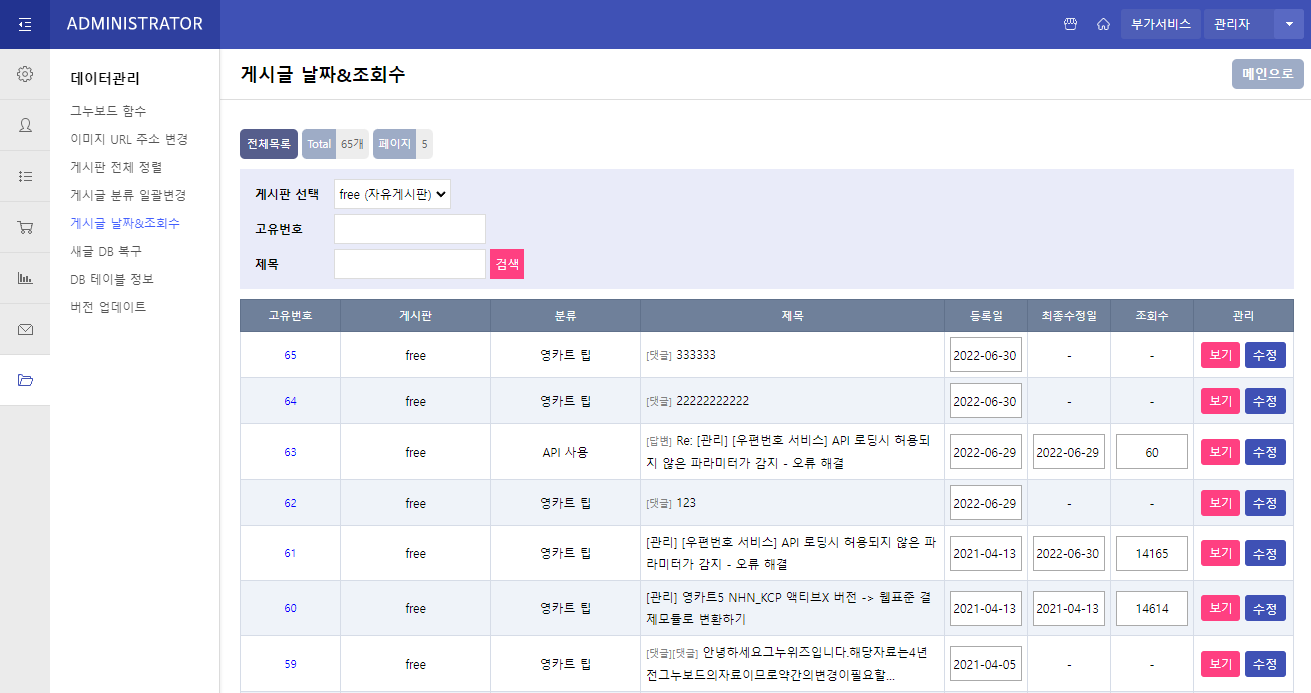The image size is (1311, 693).
Task: Open the settings gear icon in sidebar
Action: (x=25, y=74)
